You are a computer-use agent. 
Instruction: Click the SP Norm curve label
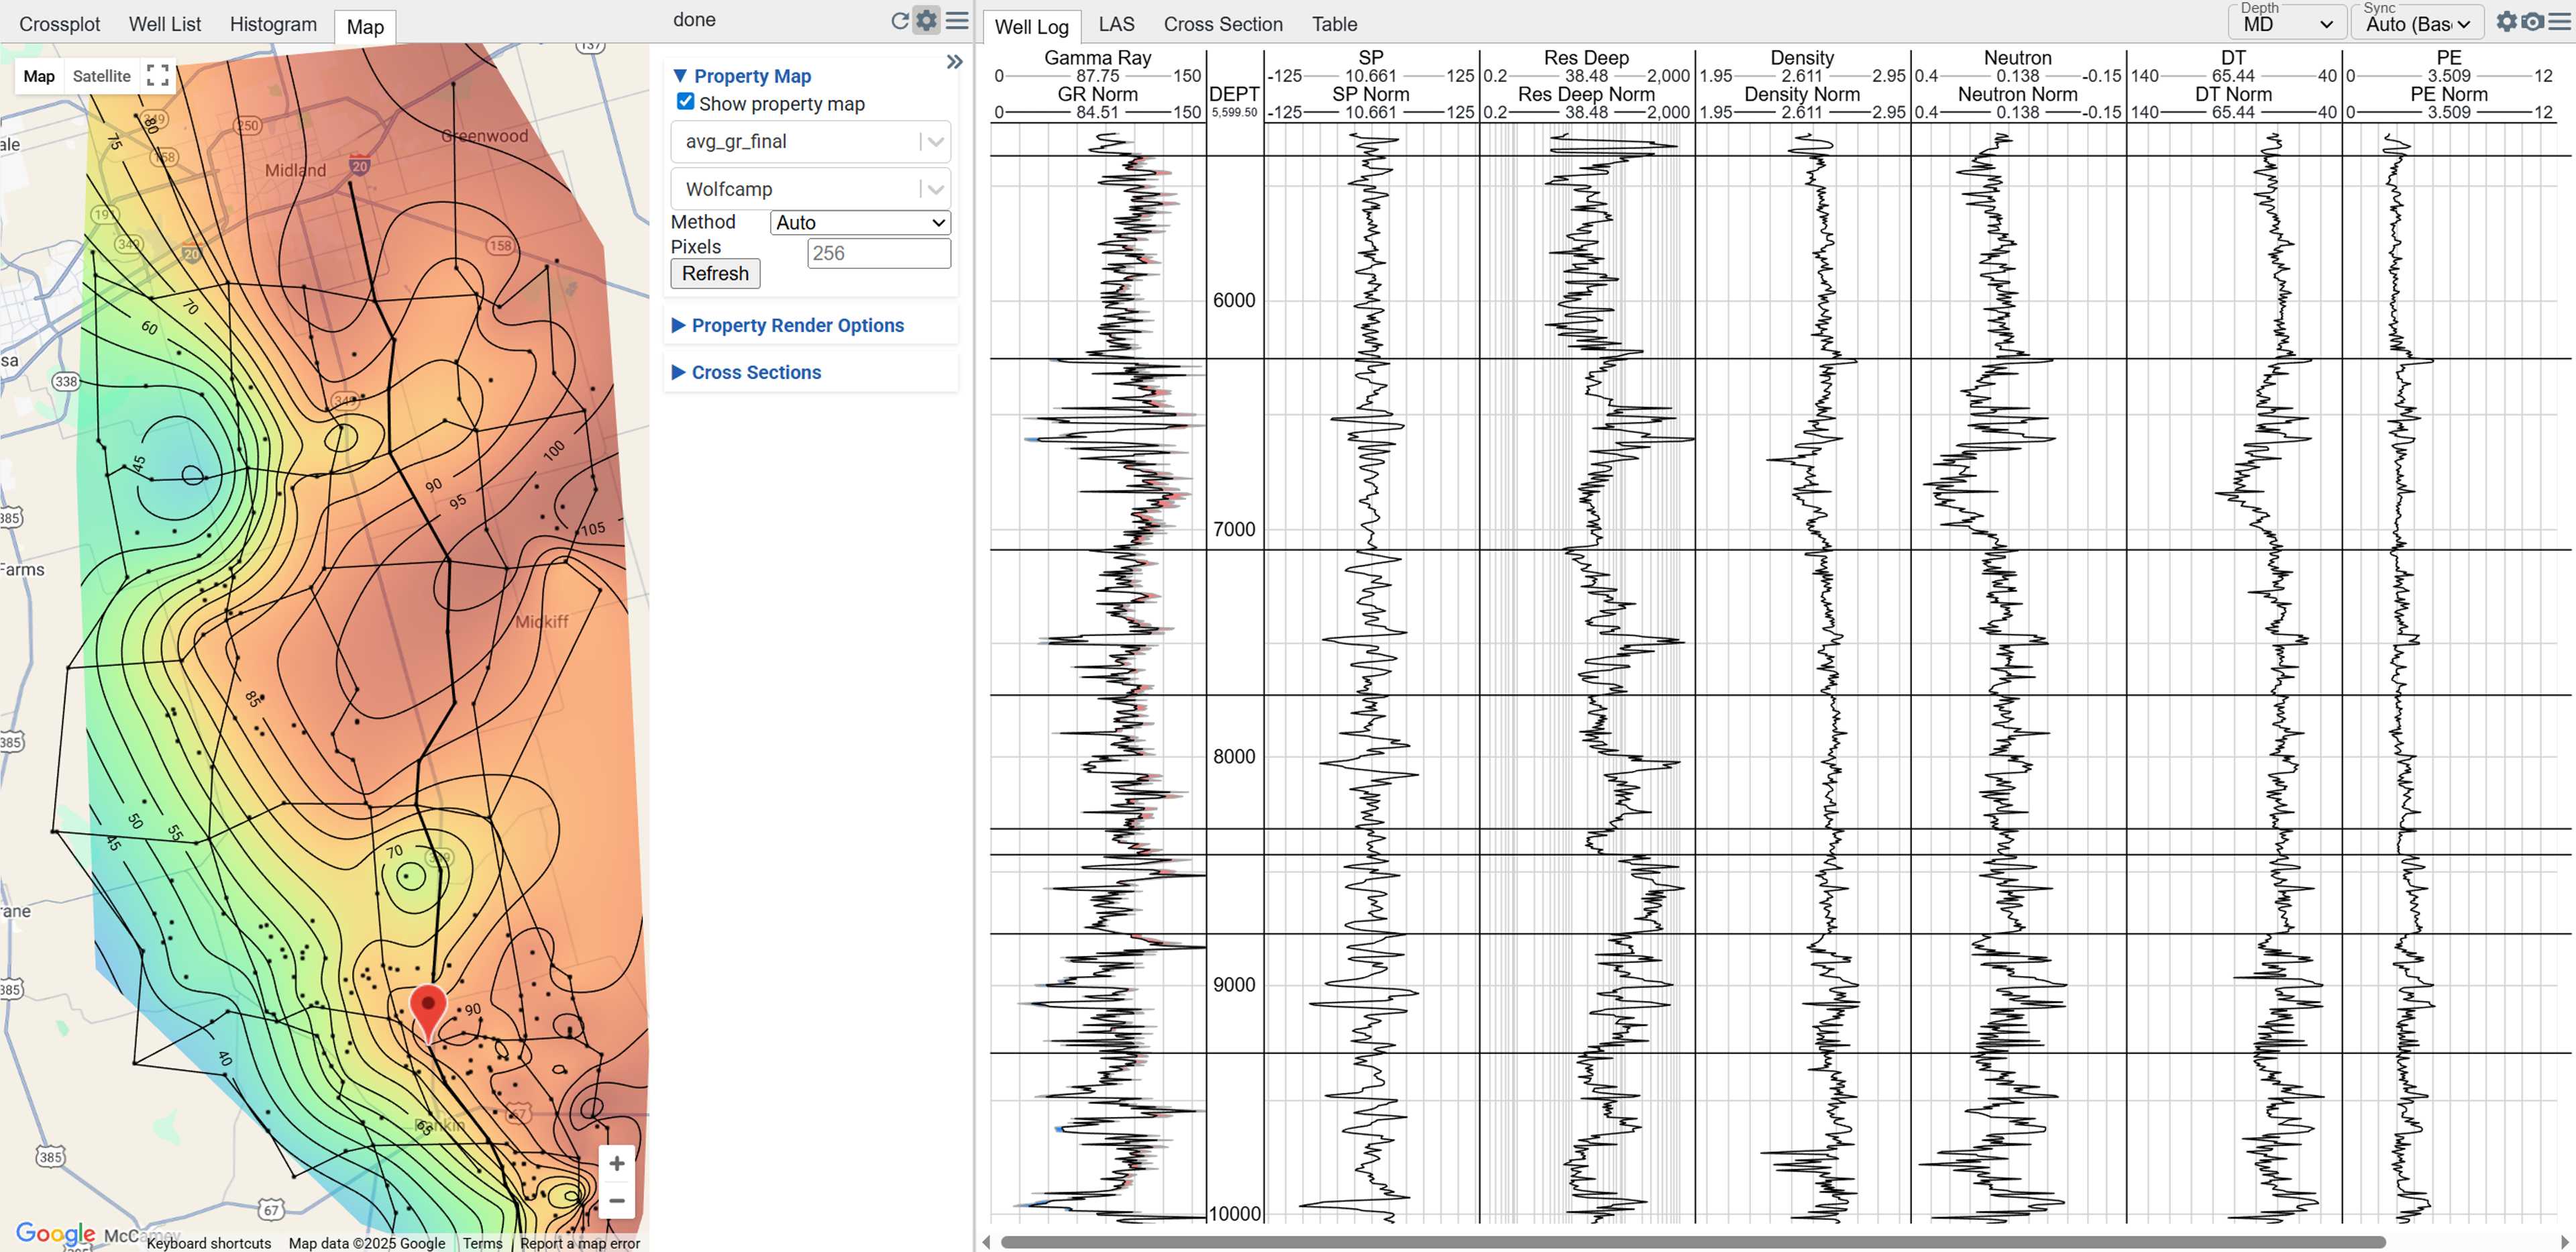pyautogui.click(x=1370, y=94)
